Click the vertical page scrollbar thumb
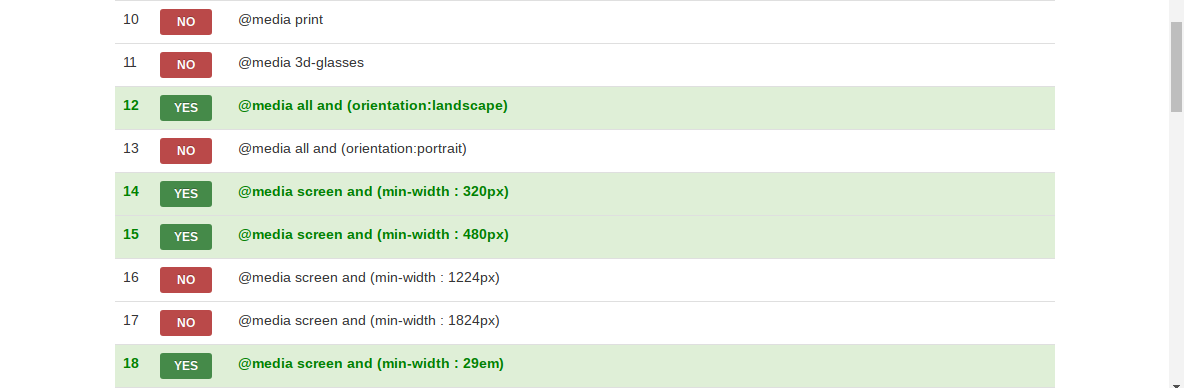1184x388 pixels. (1176, 66)
